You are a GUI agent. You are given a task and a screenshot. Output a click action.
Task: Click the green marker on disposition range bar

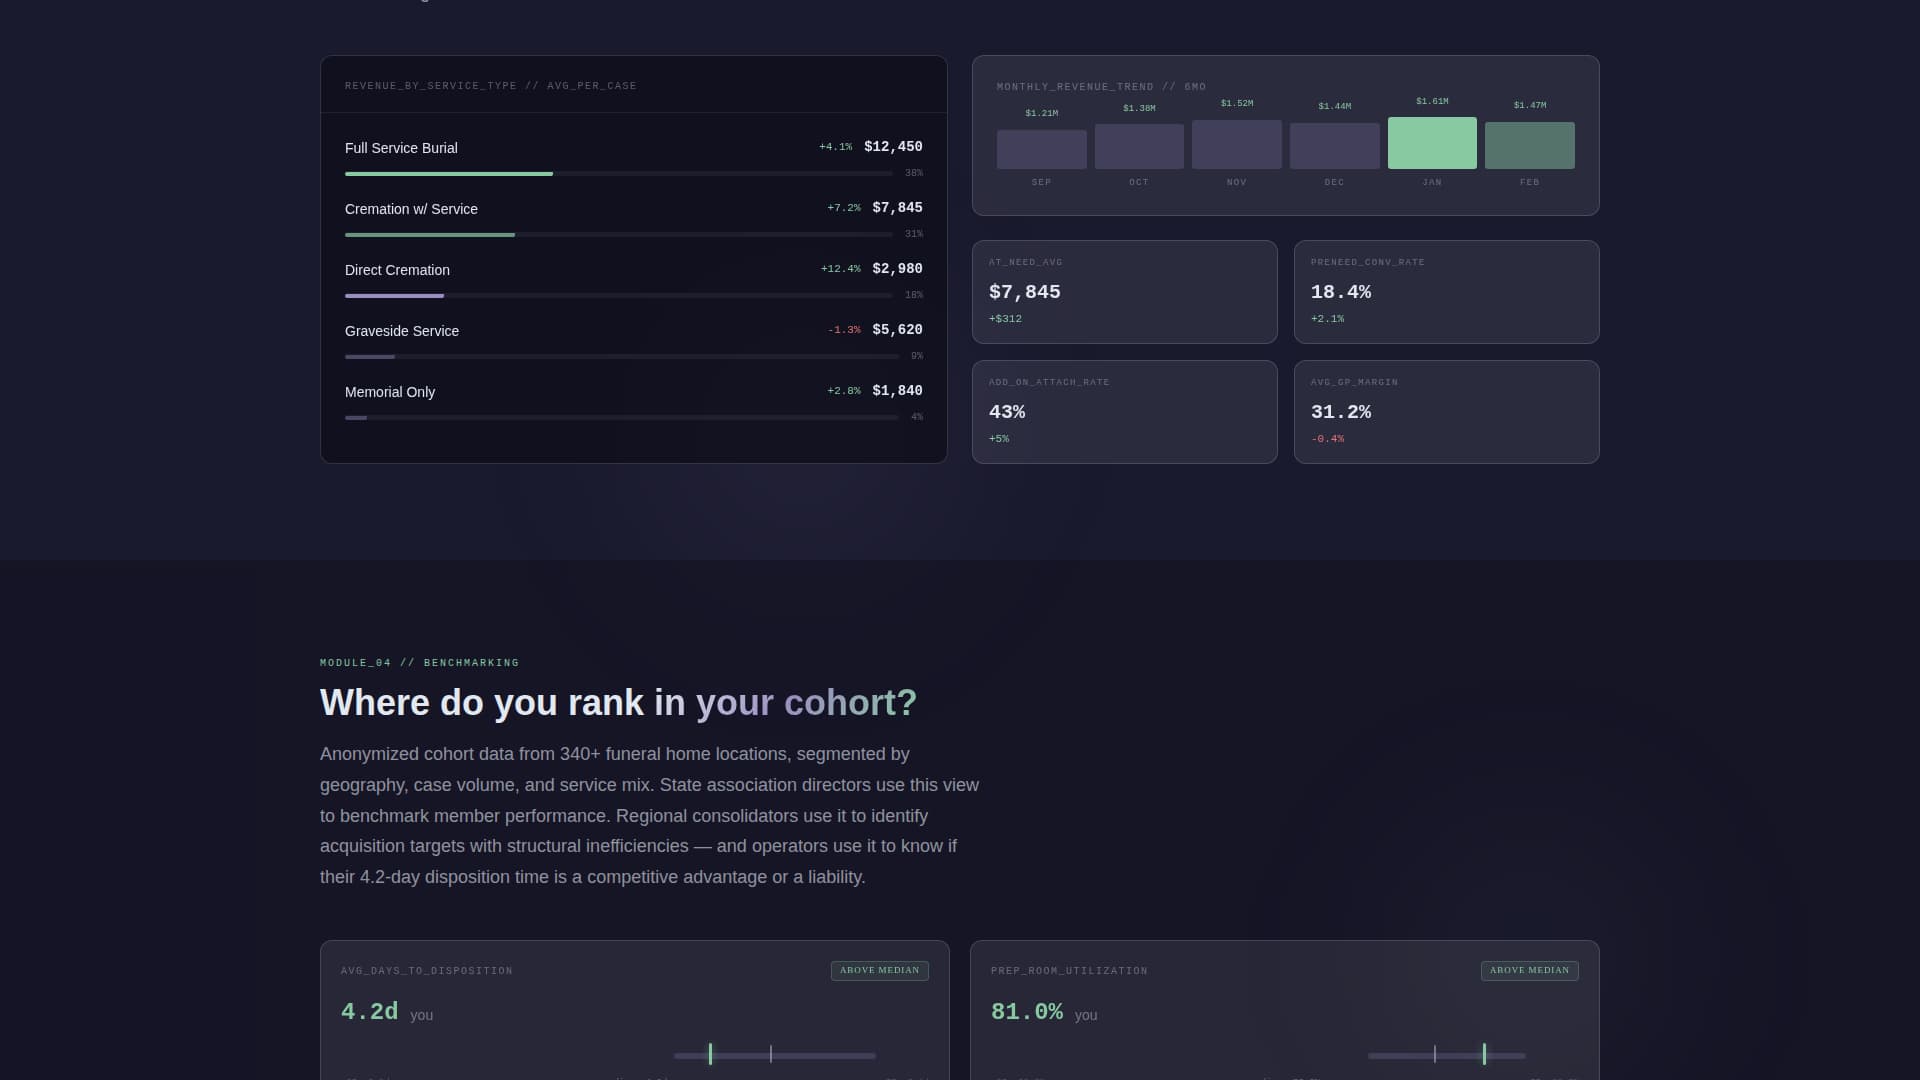pyautogui.click(x=710, y=1054)
